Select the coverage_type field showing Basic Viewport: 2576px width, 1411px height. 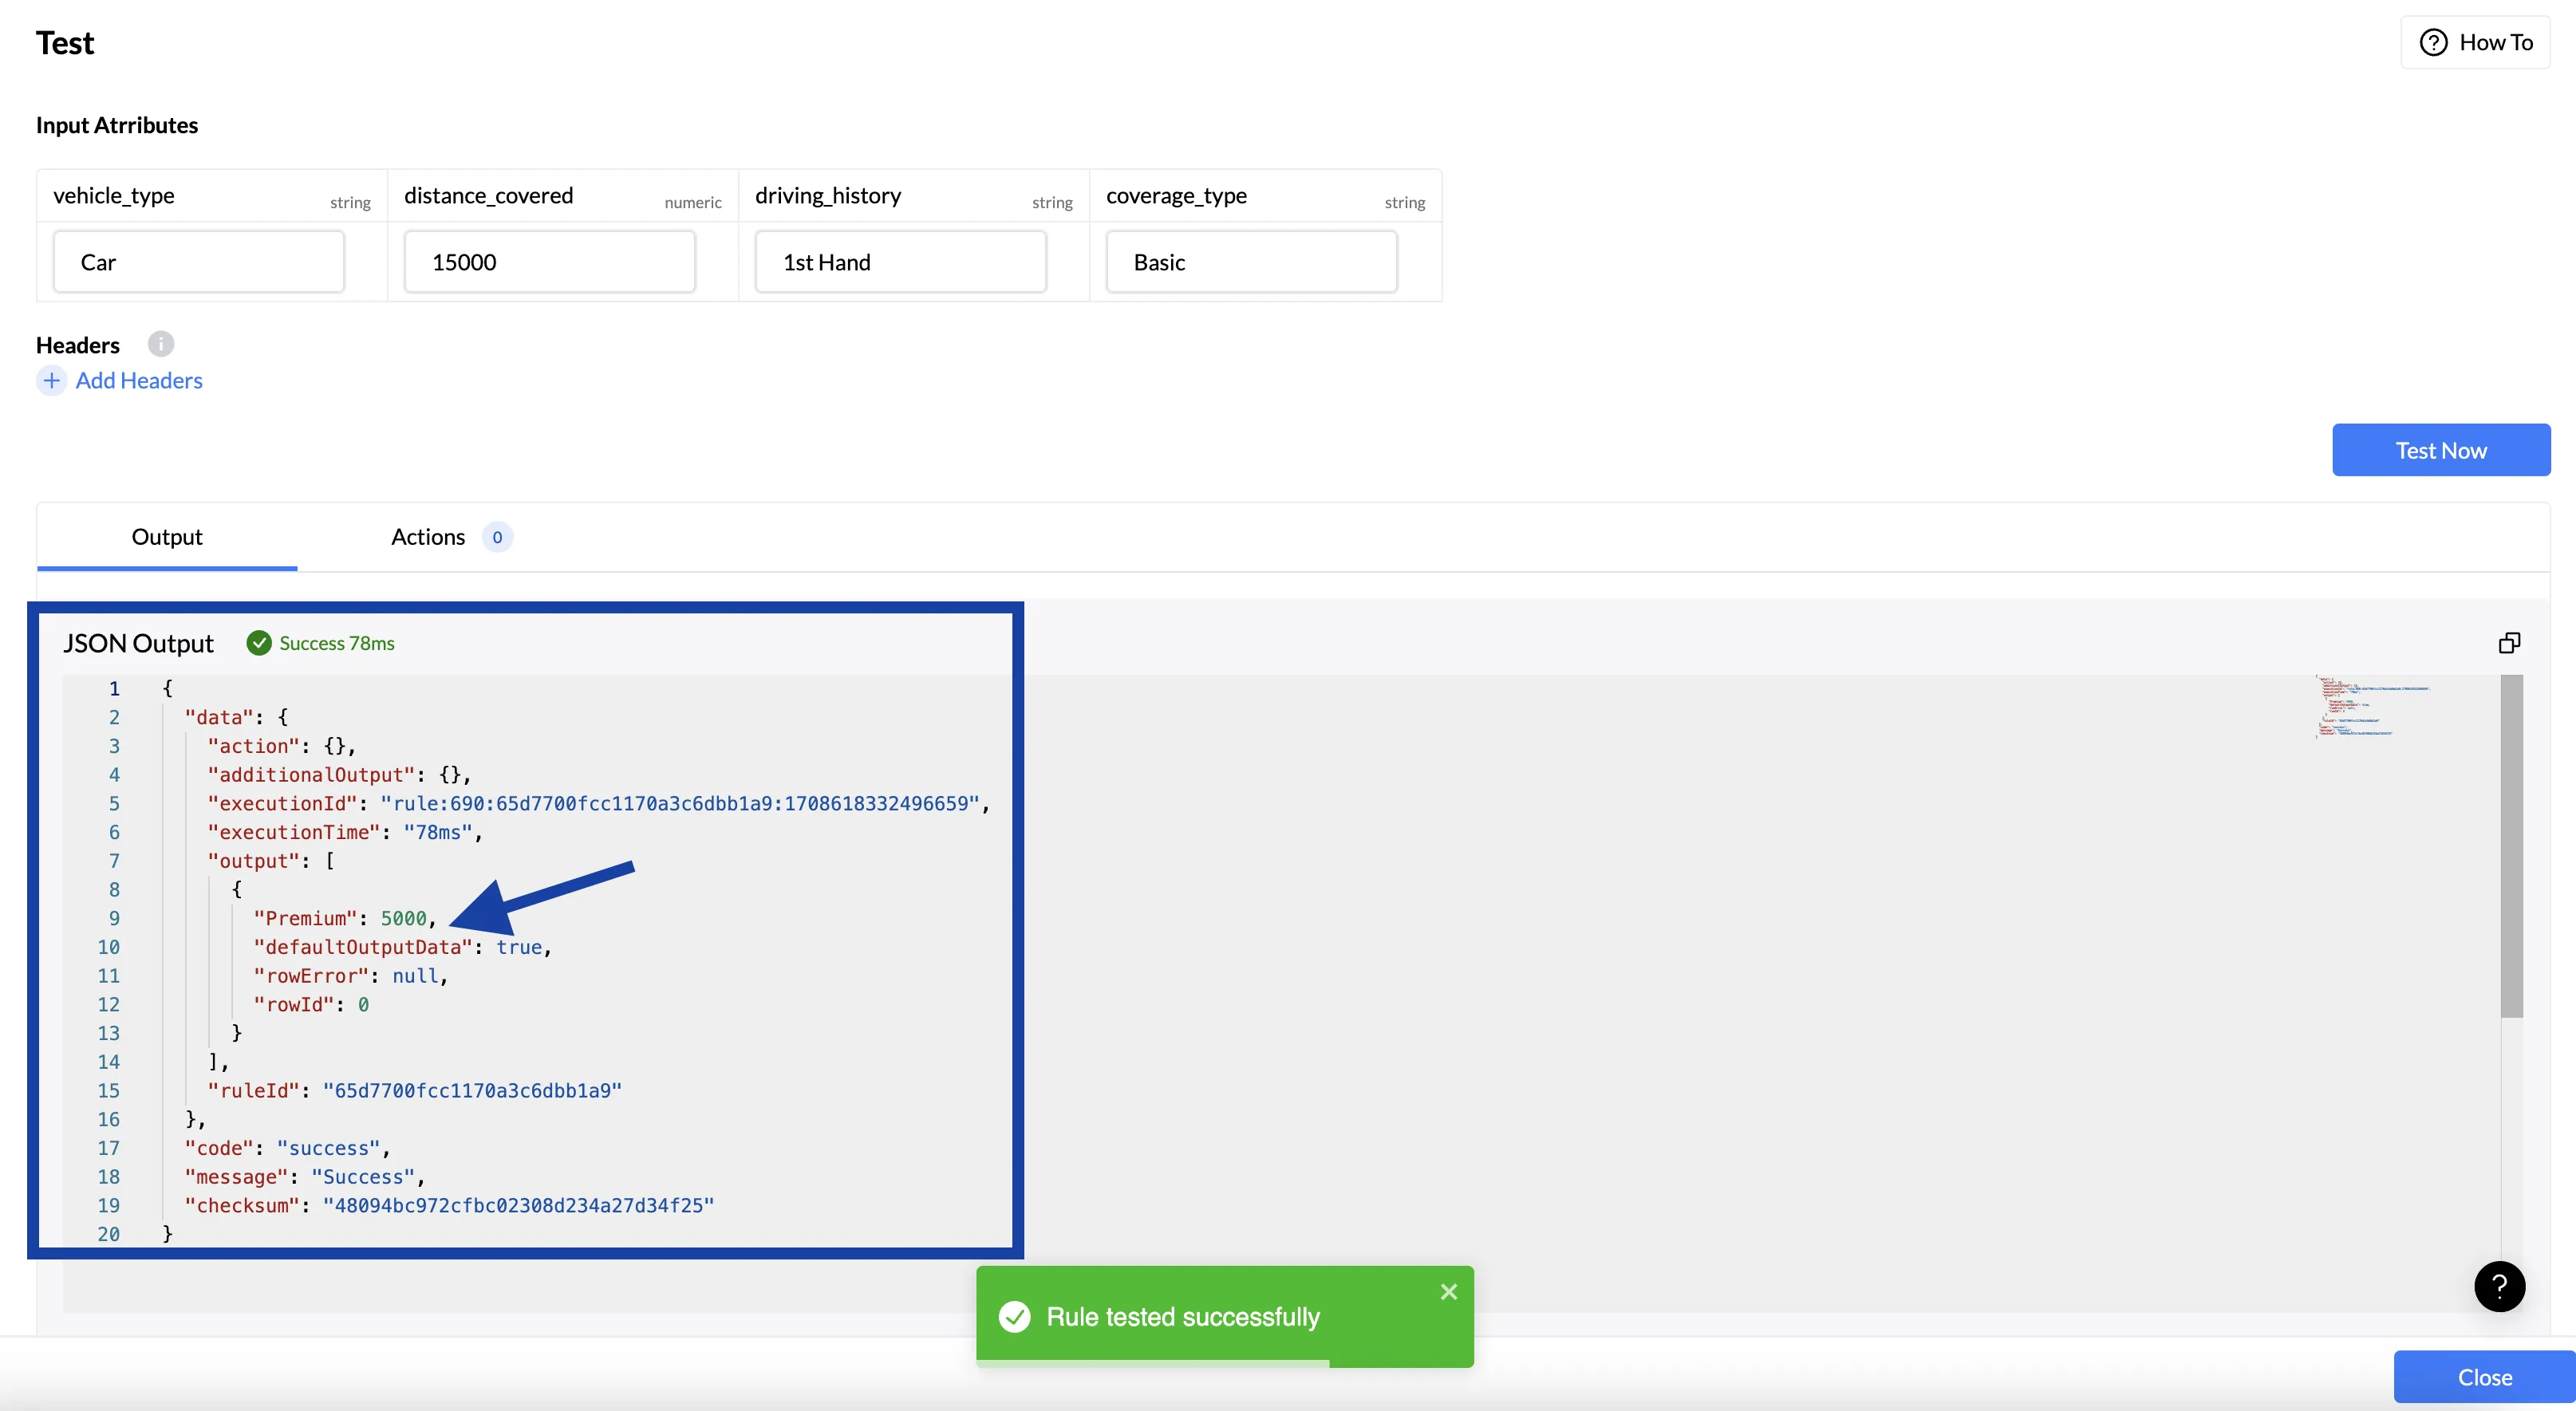tap(1251, 262)
